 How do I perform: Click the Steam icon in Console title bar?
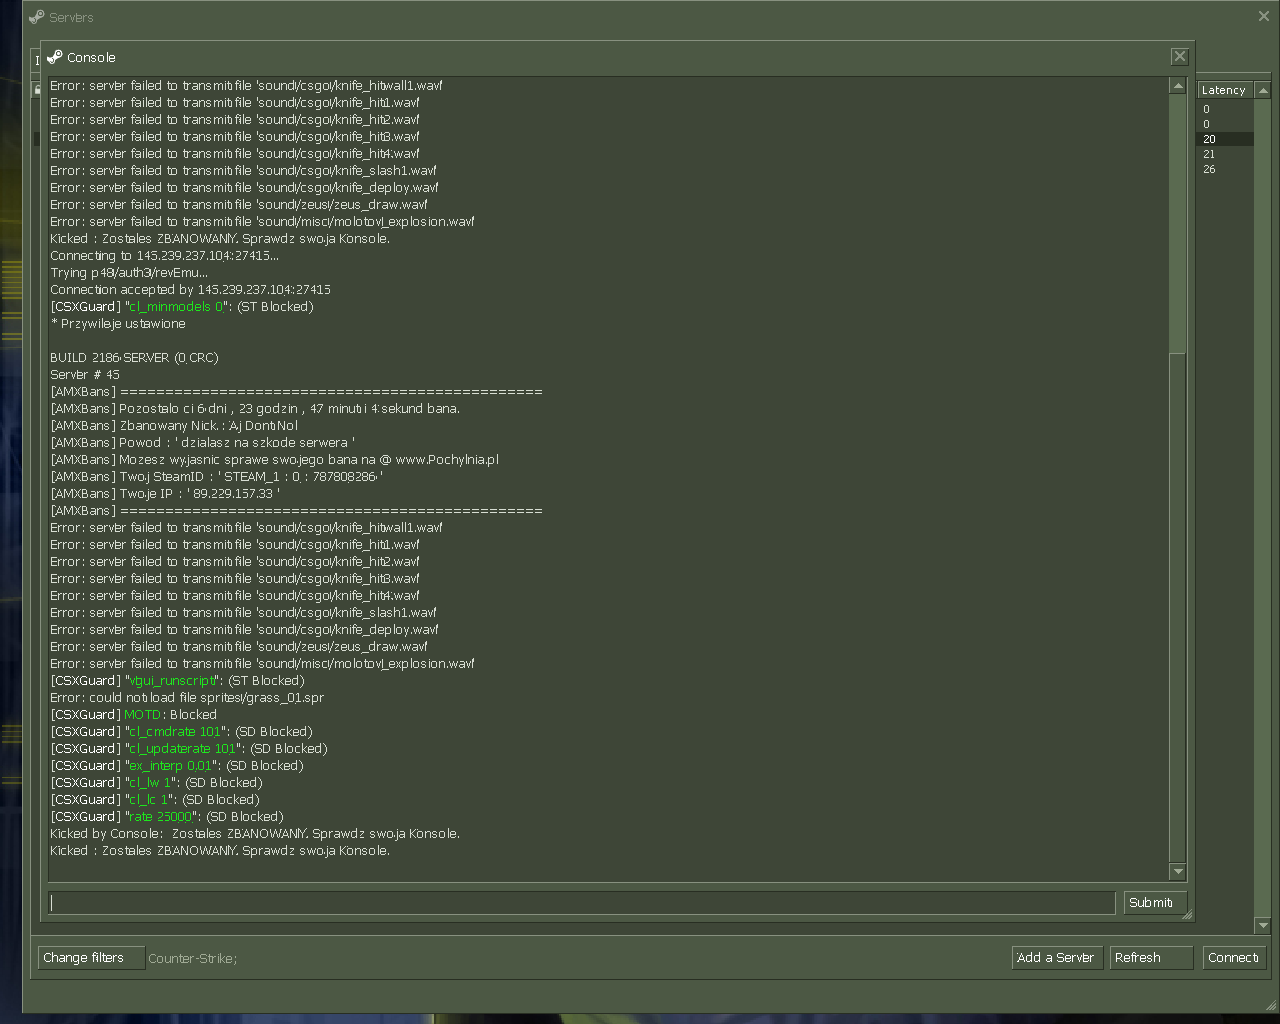[x=54, y=57]
